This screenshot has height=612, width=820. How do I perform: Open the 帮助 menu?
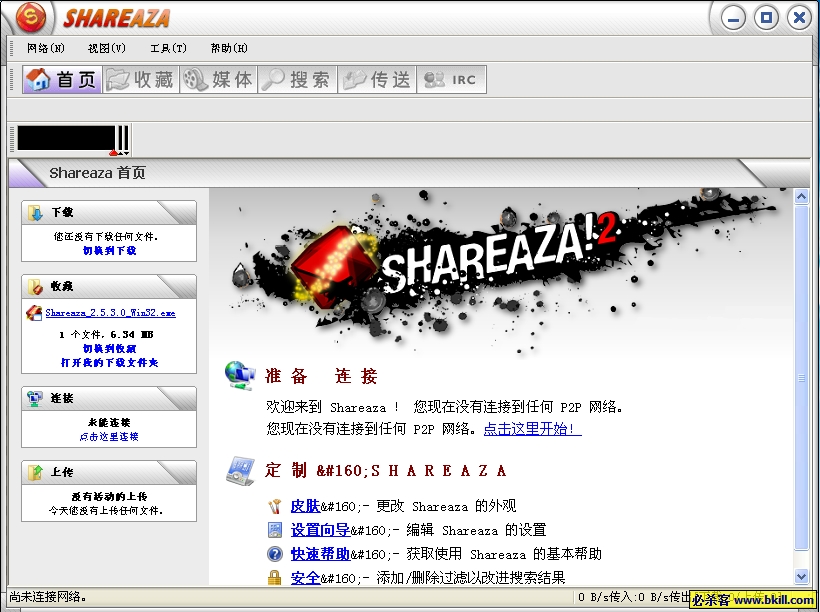tap(229, 48)
